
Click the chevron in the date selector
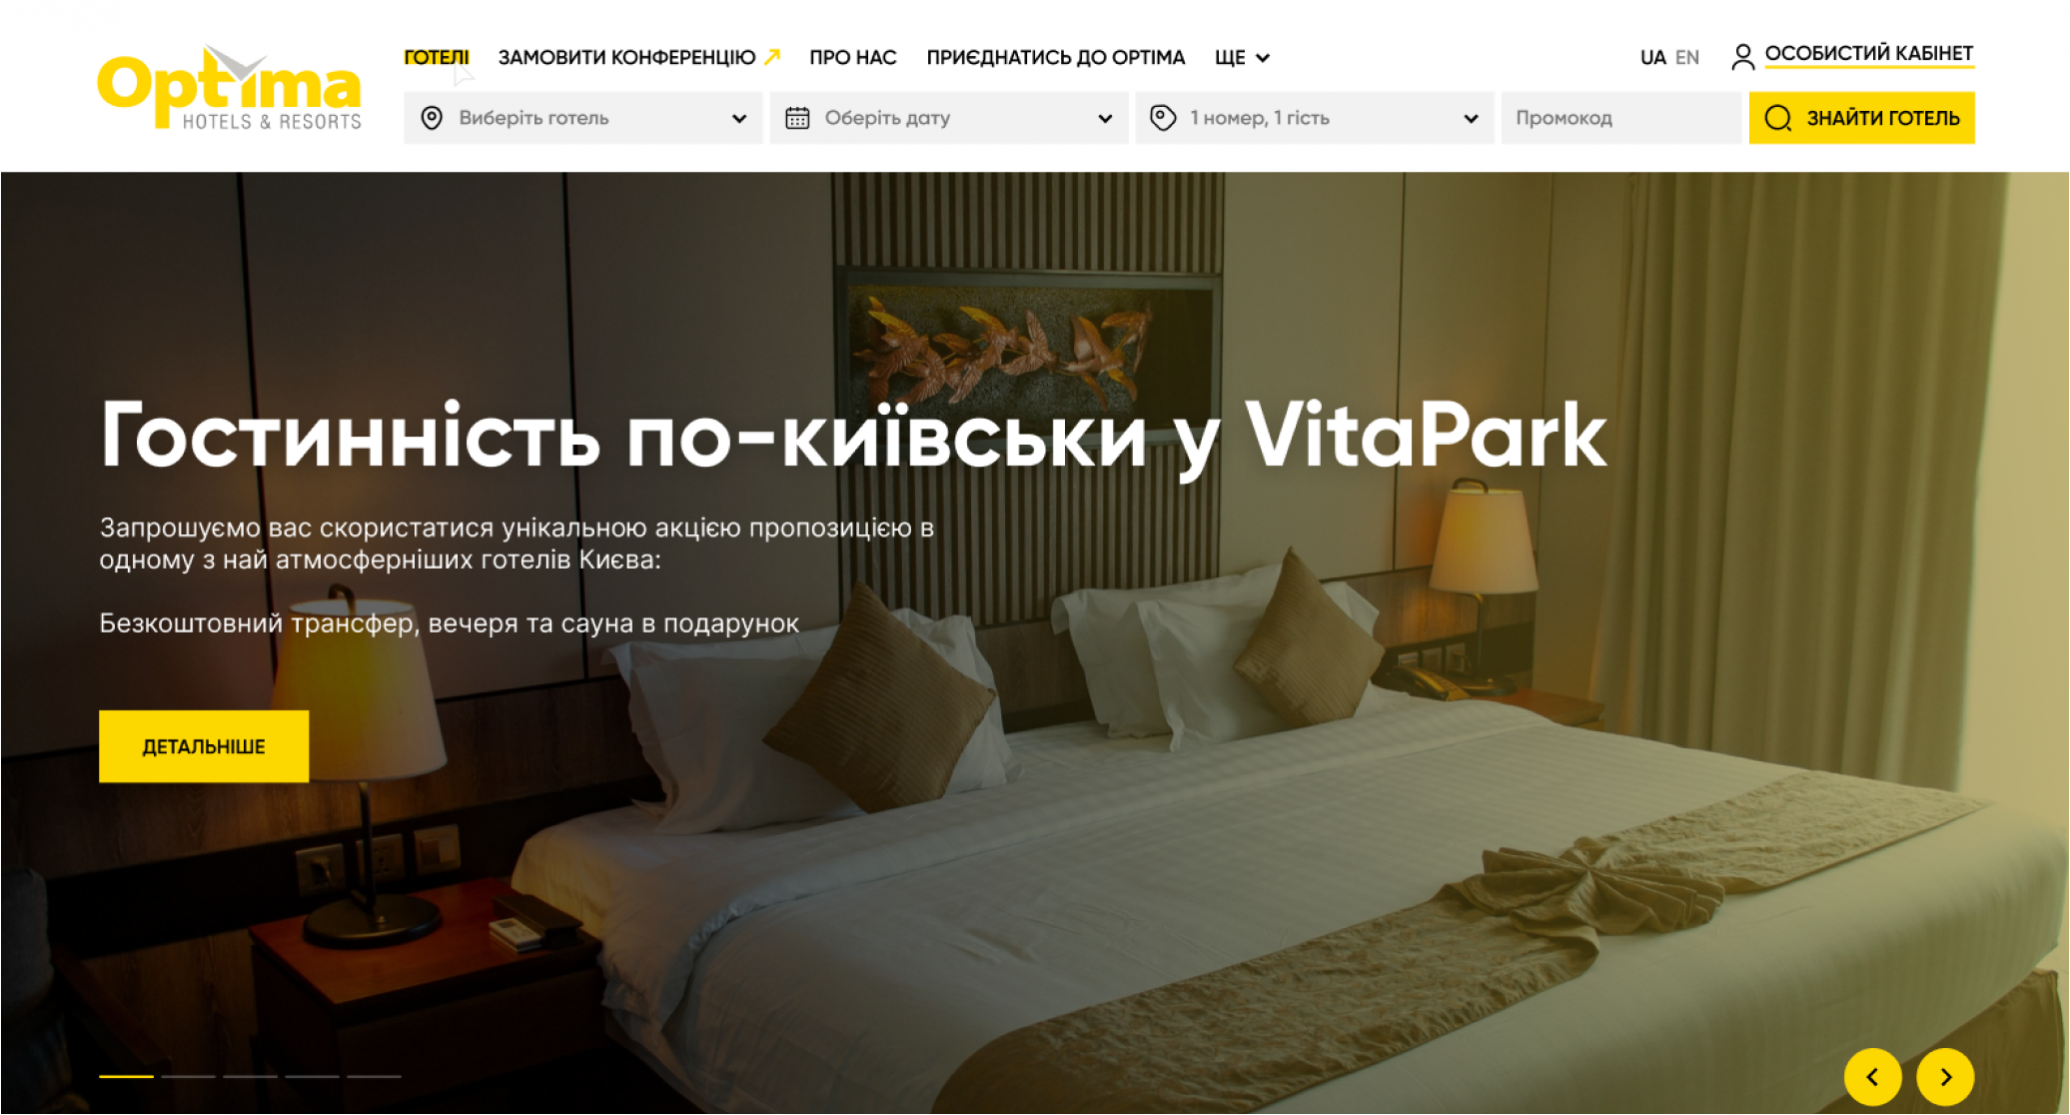(x=1105, y=118)
